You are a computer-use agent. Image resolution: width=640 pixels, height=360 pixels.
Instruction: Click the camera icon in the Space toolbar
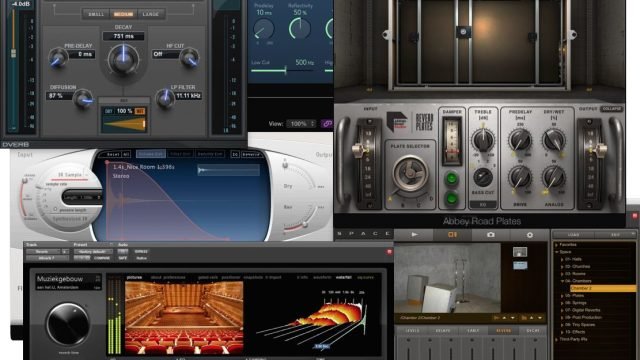(491, 235)
